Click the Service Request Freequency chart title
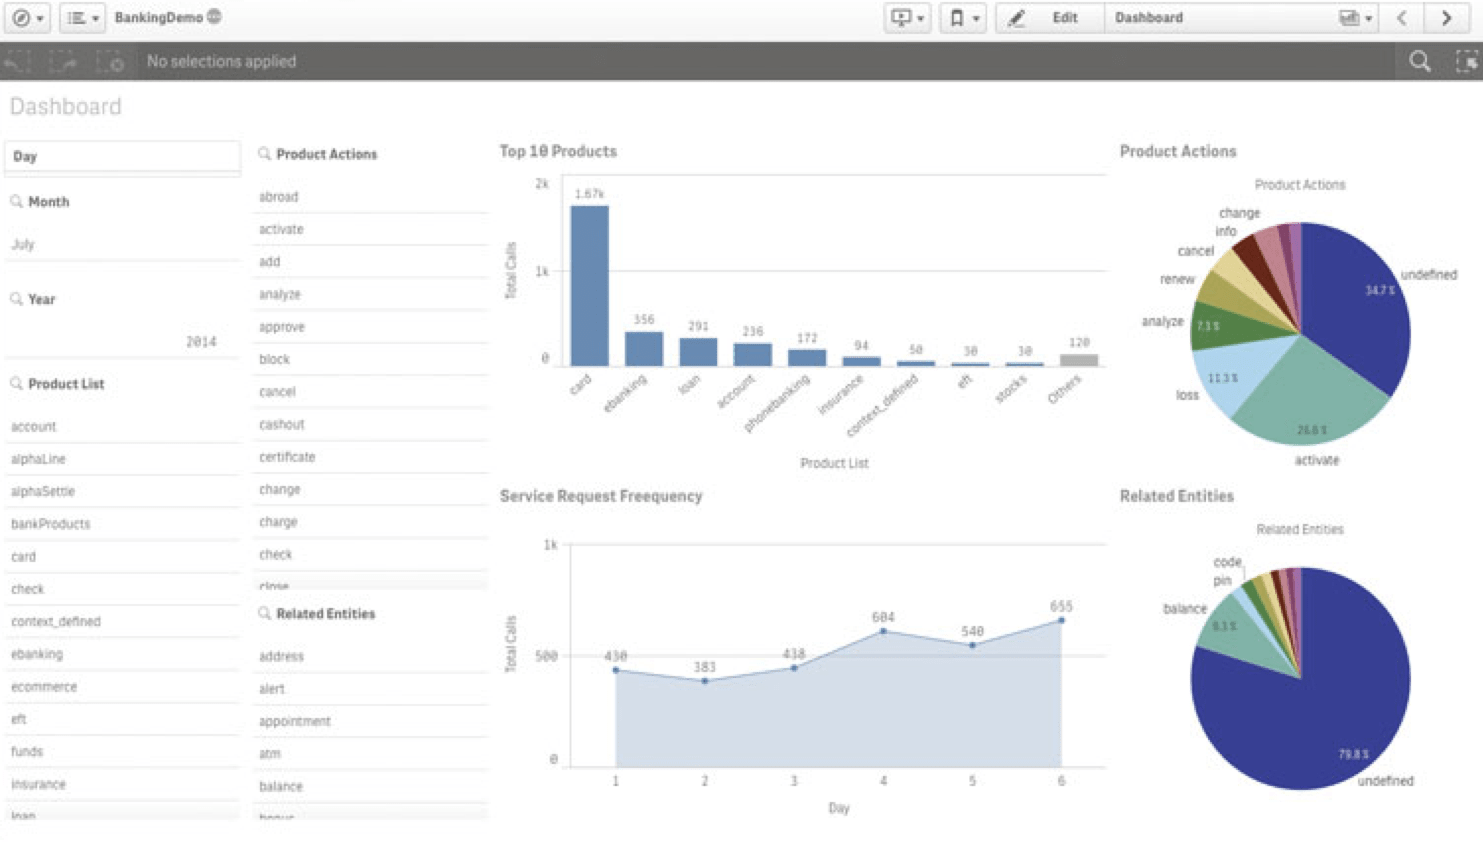The height and width of the screenshot is (842, 1483). [x=601, y=496]
